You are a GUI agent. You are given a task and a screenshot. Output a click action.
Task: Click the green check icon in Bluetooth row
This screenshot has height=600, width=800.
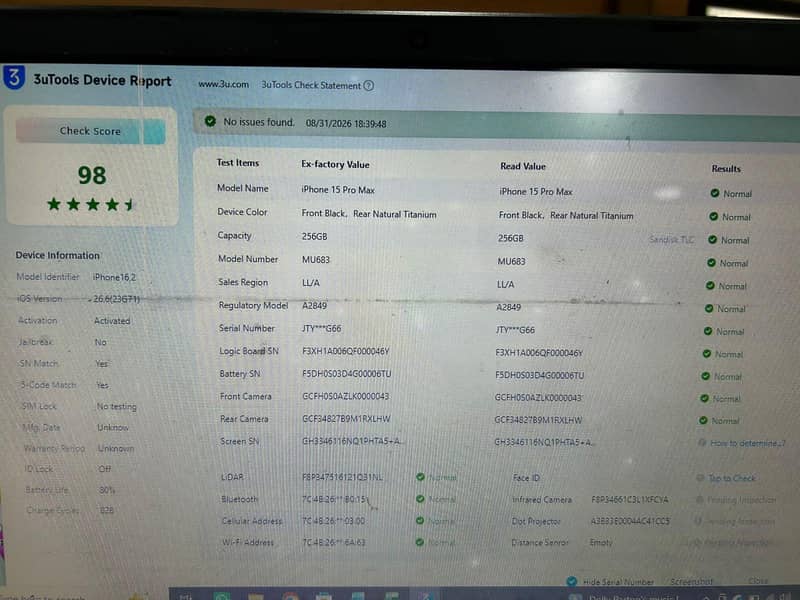pos(420,499)
